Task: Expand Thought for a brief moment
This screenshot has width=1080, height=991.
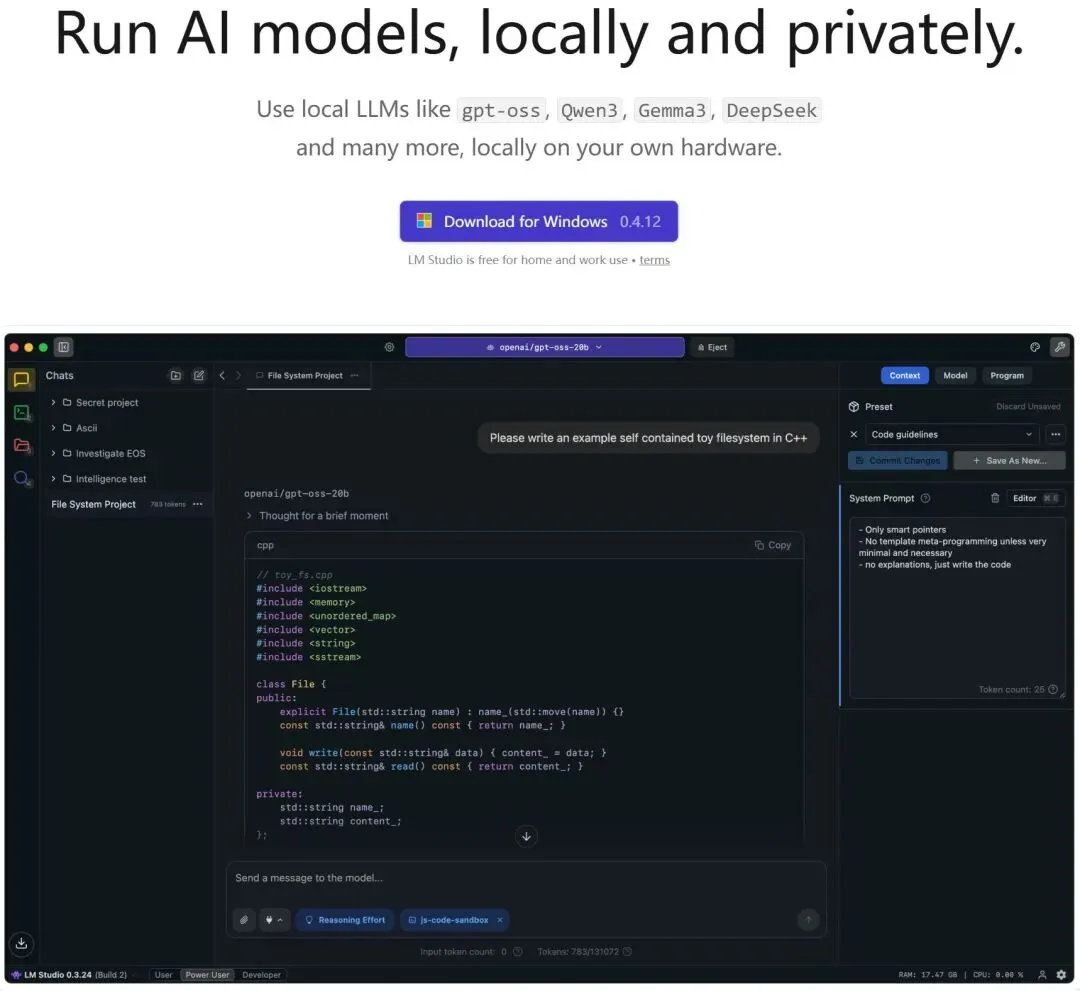Action: tap(318, 516)
